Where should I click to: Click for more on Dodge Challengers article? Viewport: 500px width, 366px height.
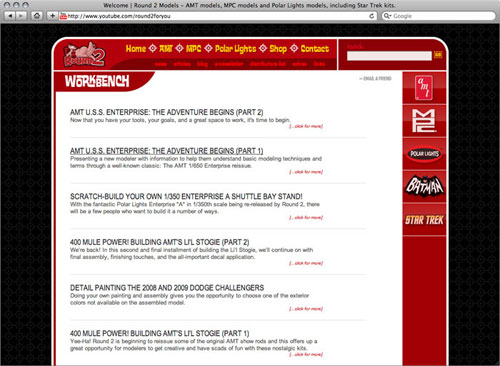click(306, 309)
